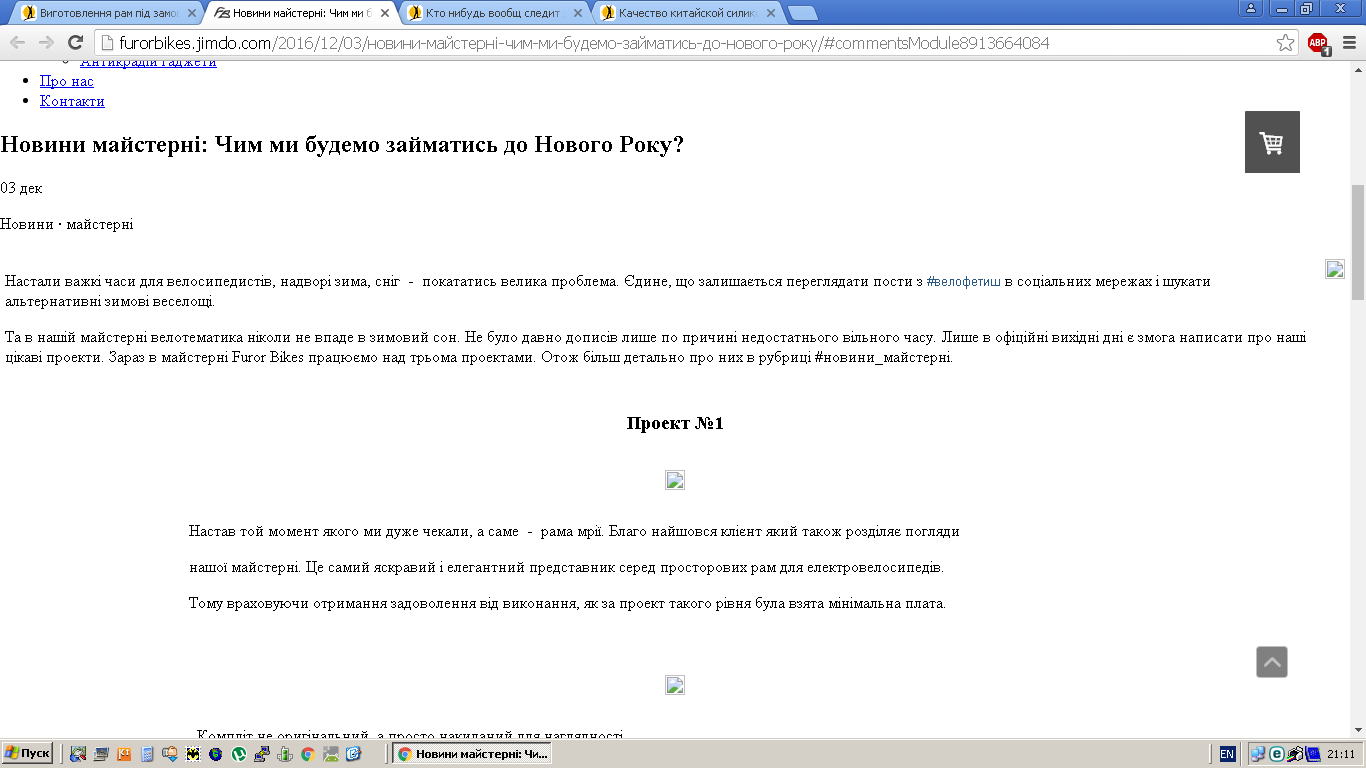Open the uTorrent icon in quick launch
The image size is (1366, 768).
[x=239, y=754]
